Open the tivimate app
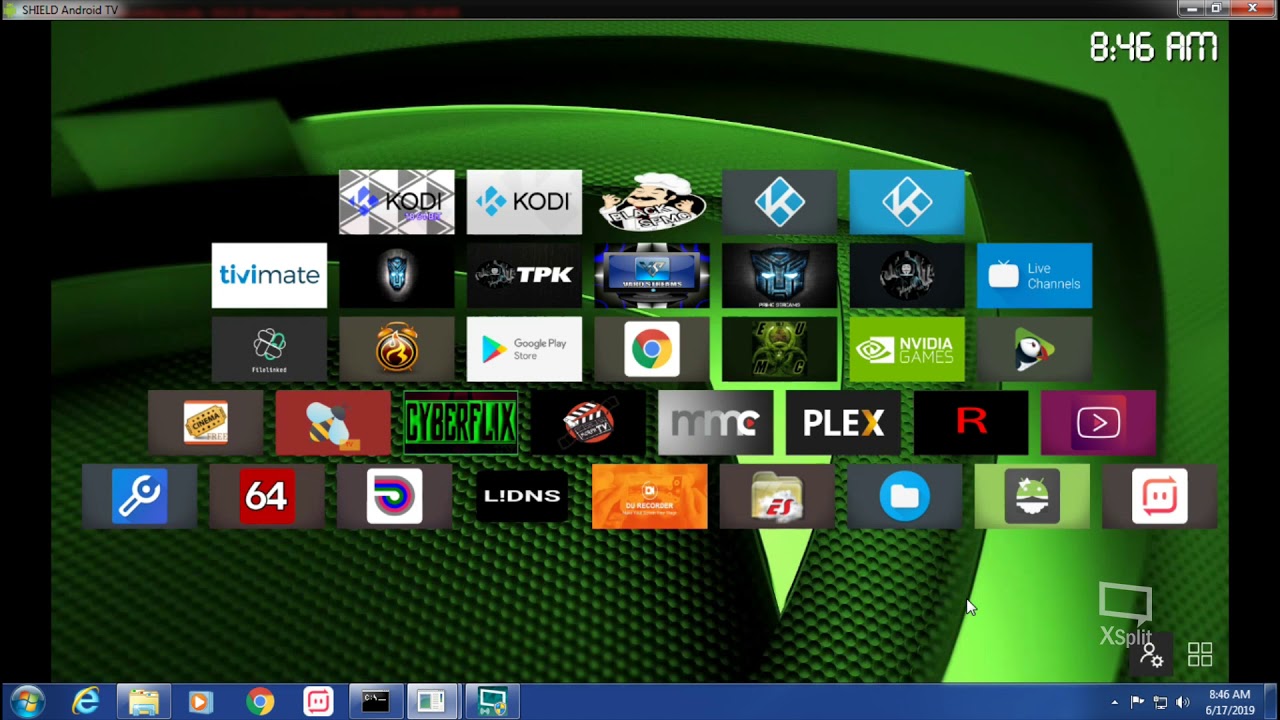This screenshot has height=720, width=1280. coord(269,275)
